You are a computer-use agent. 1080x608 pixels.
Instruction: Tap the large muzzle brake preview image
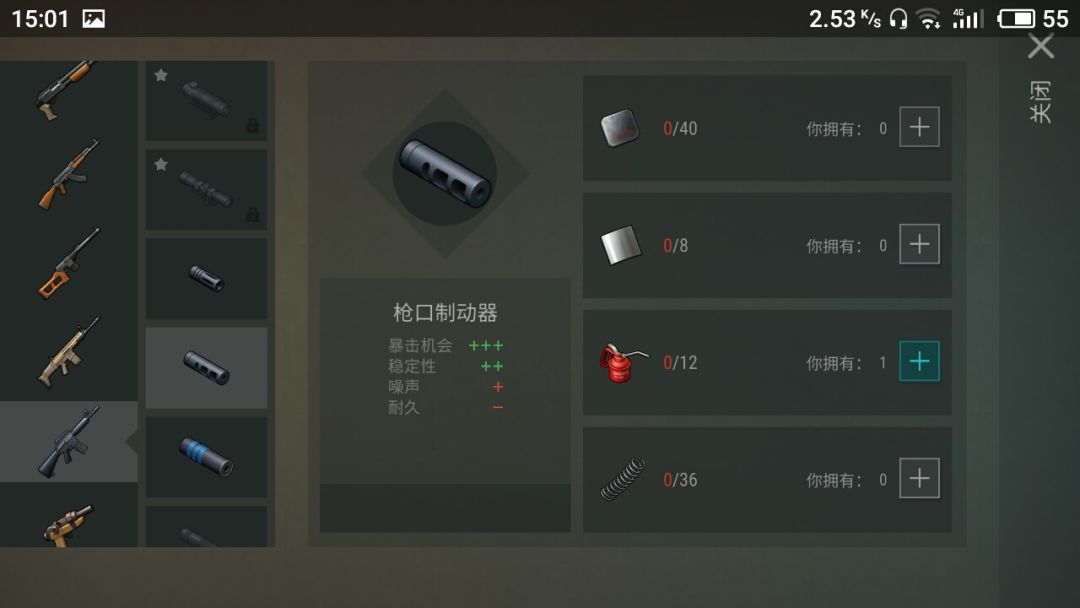[445, 174]
